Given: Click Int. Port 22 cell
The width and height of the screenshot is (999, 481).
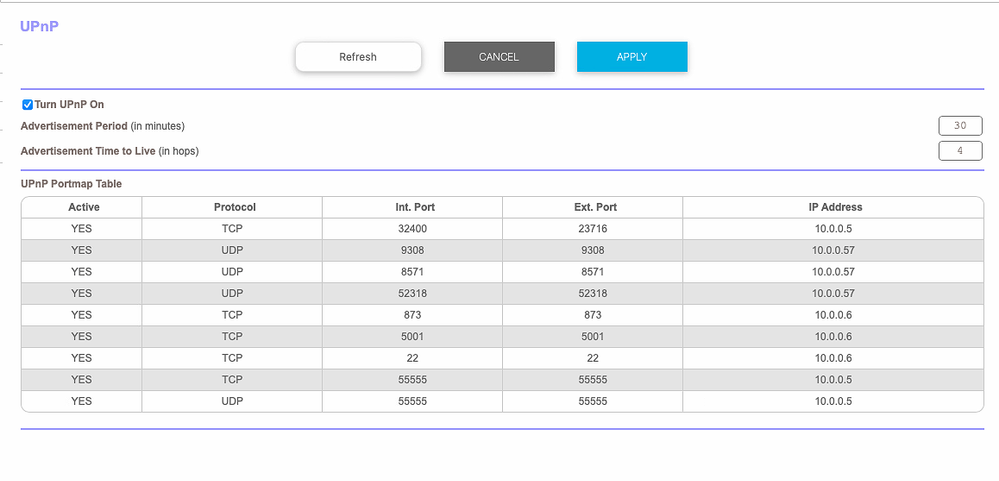Looking at the screenshot, I should [x=412, y=358].
